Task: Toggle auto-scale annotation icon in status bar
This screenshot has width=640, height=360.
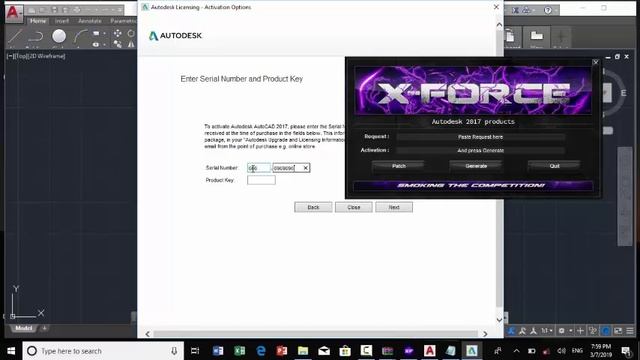Action: pos(522,331)
